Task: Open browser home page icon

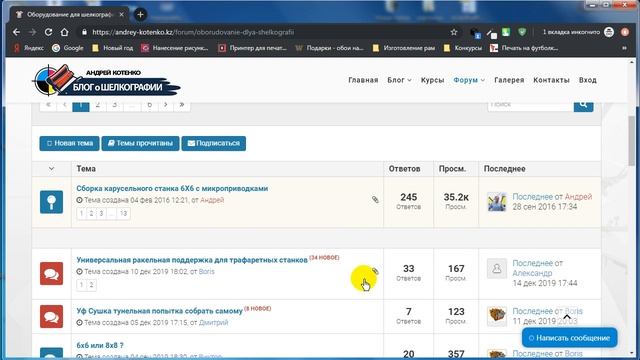Action: coord(64,32)
